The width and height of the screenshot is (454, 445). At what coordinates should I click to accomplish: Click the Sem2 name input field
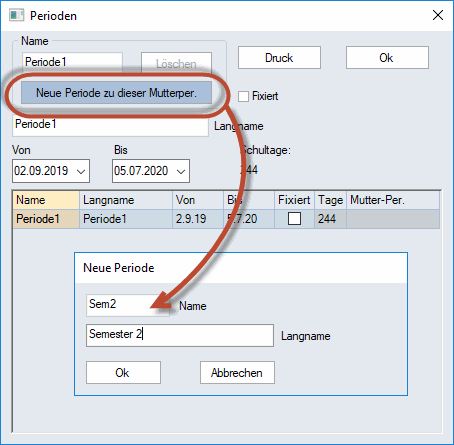[128, 305]
